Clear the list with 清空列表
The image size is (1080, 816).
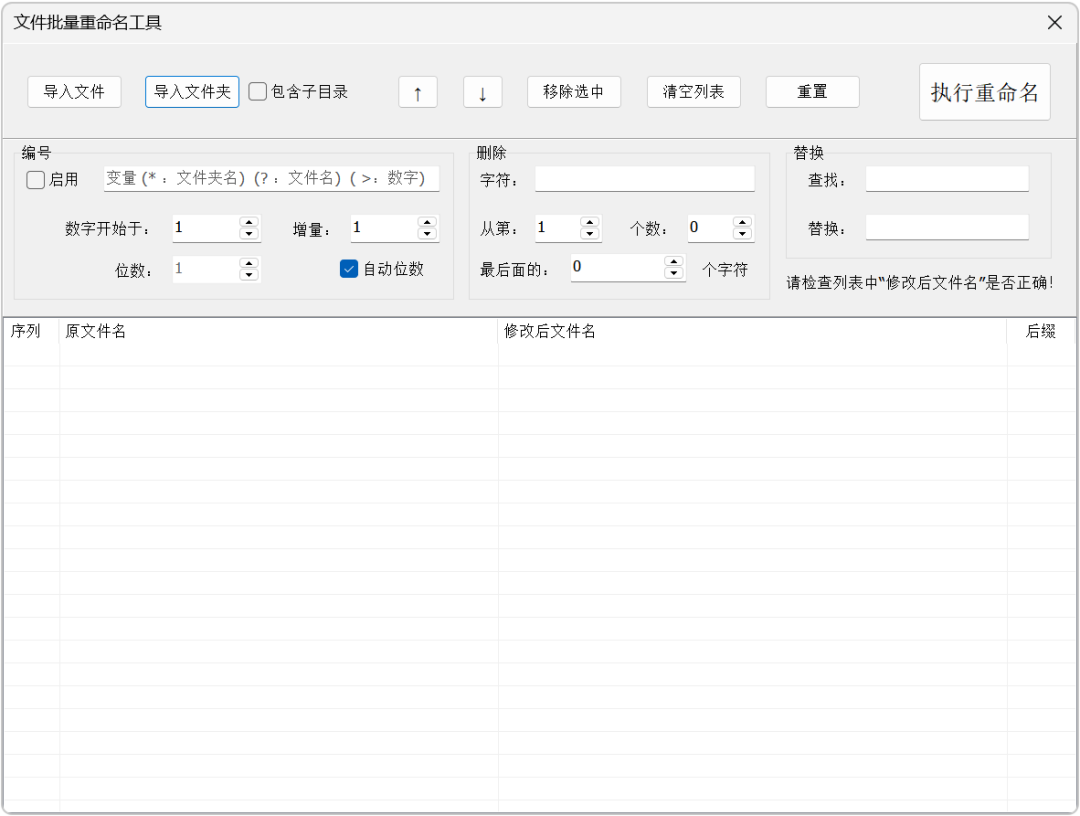(694, 92)
